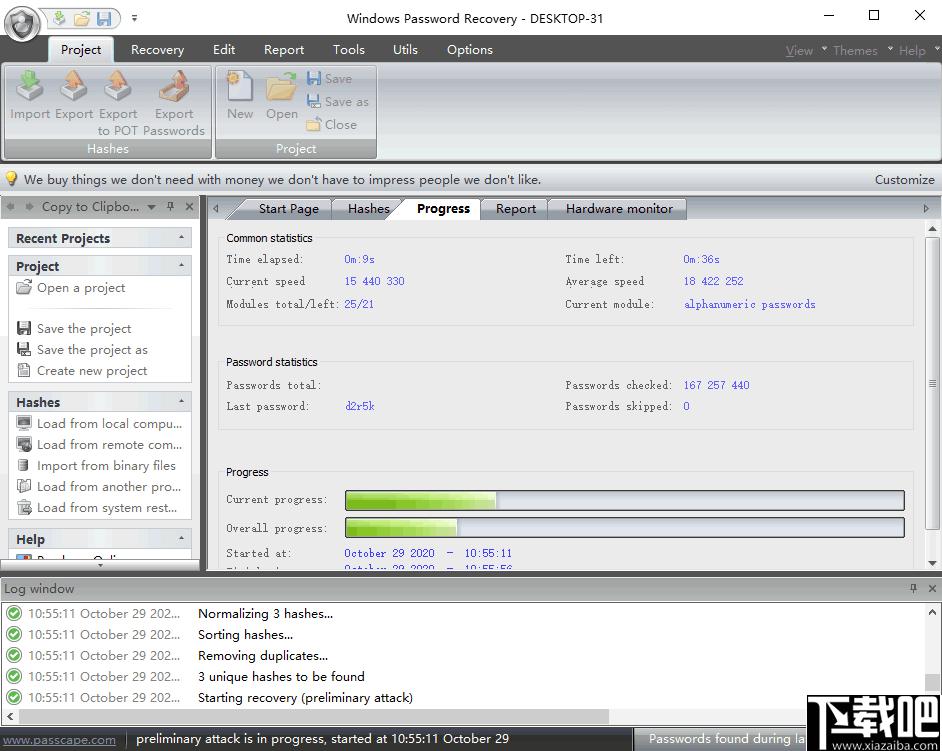Screen dimensions: 942x751
Task: Click the quick access import icon
Action: [59, 18]
